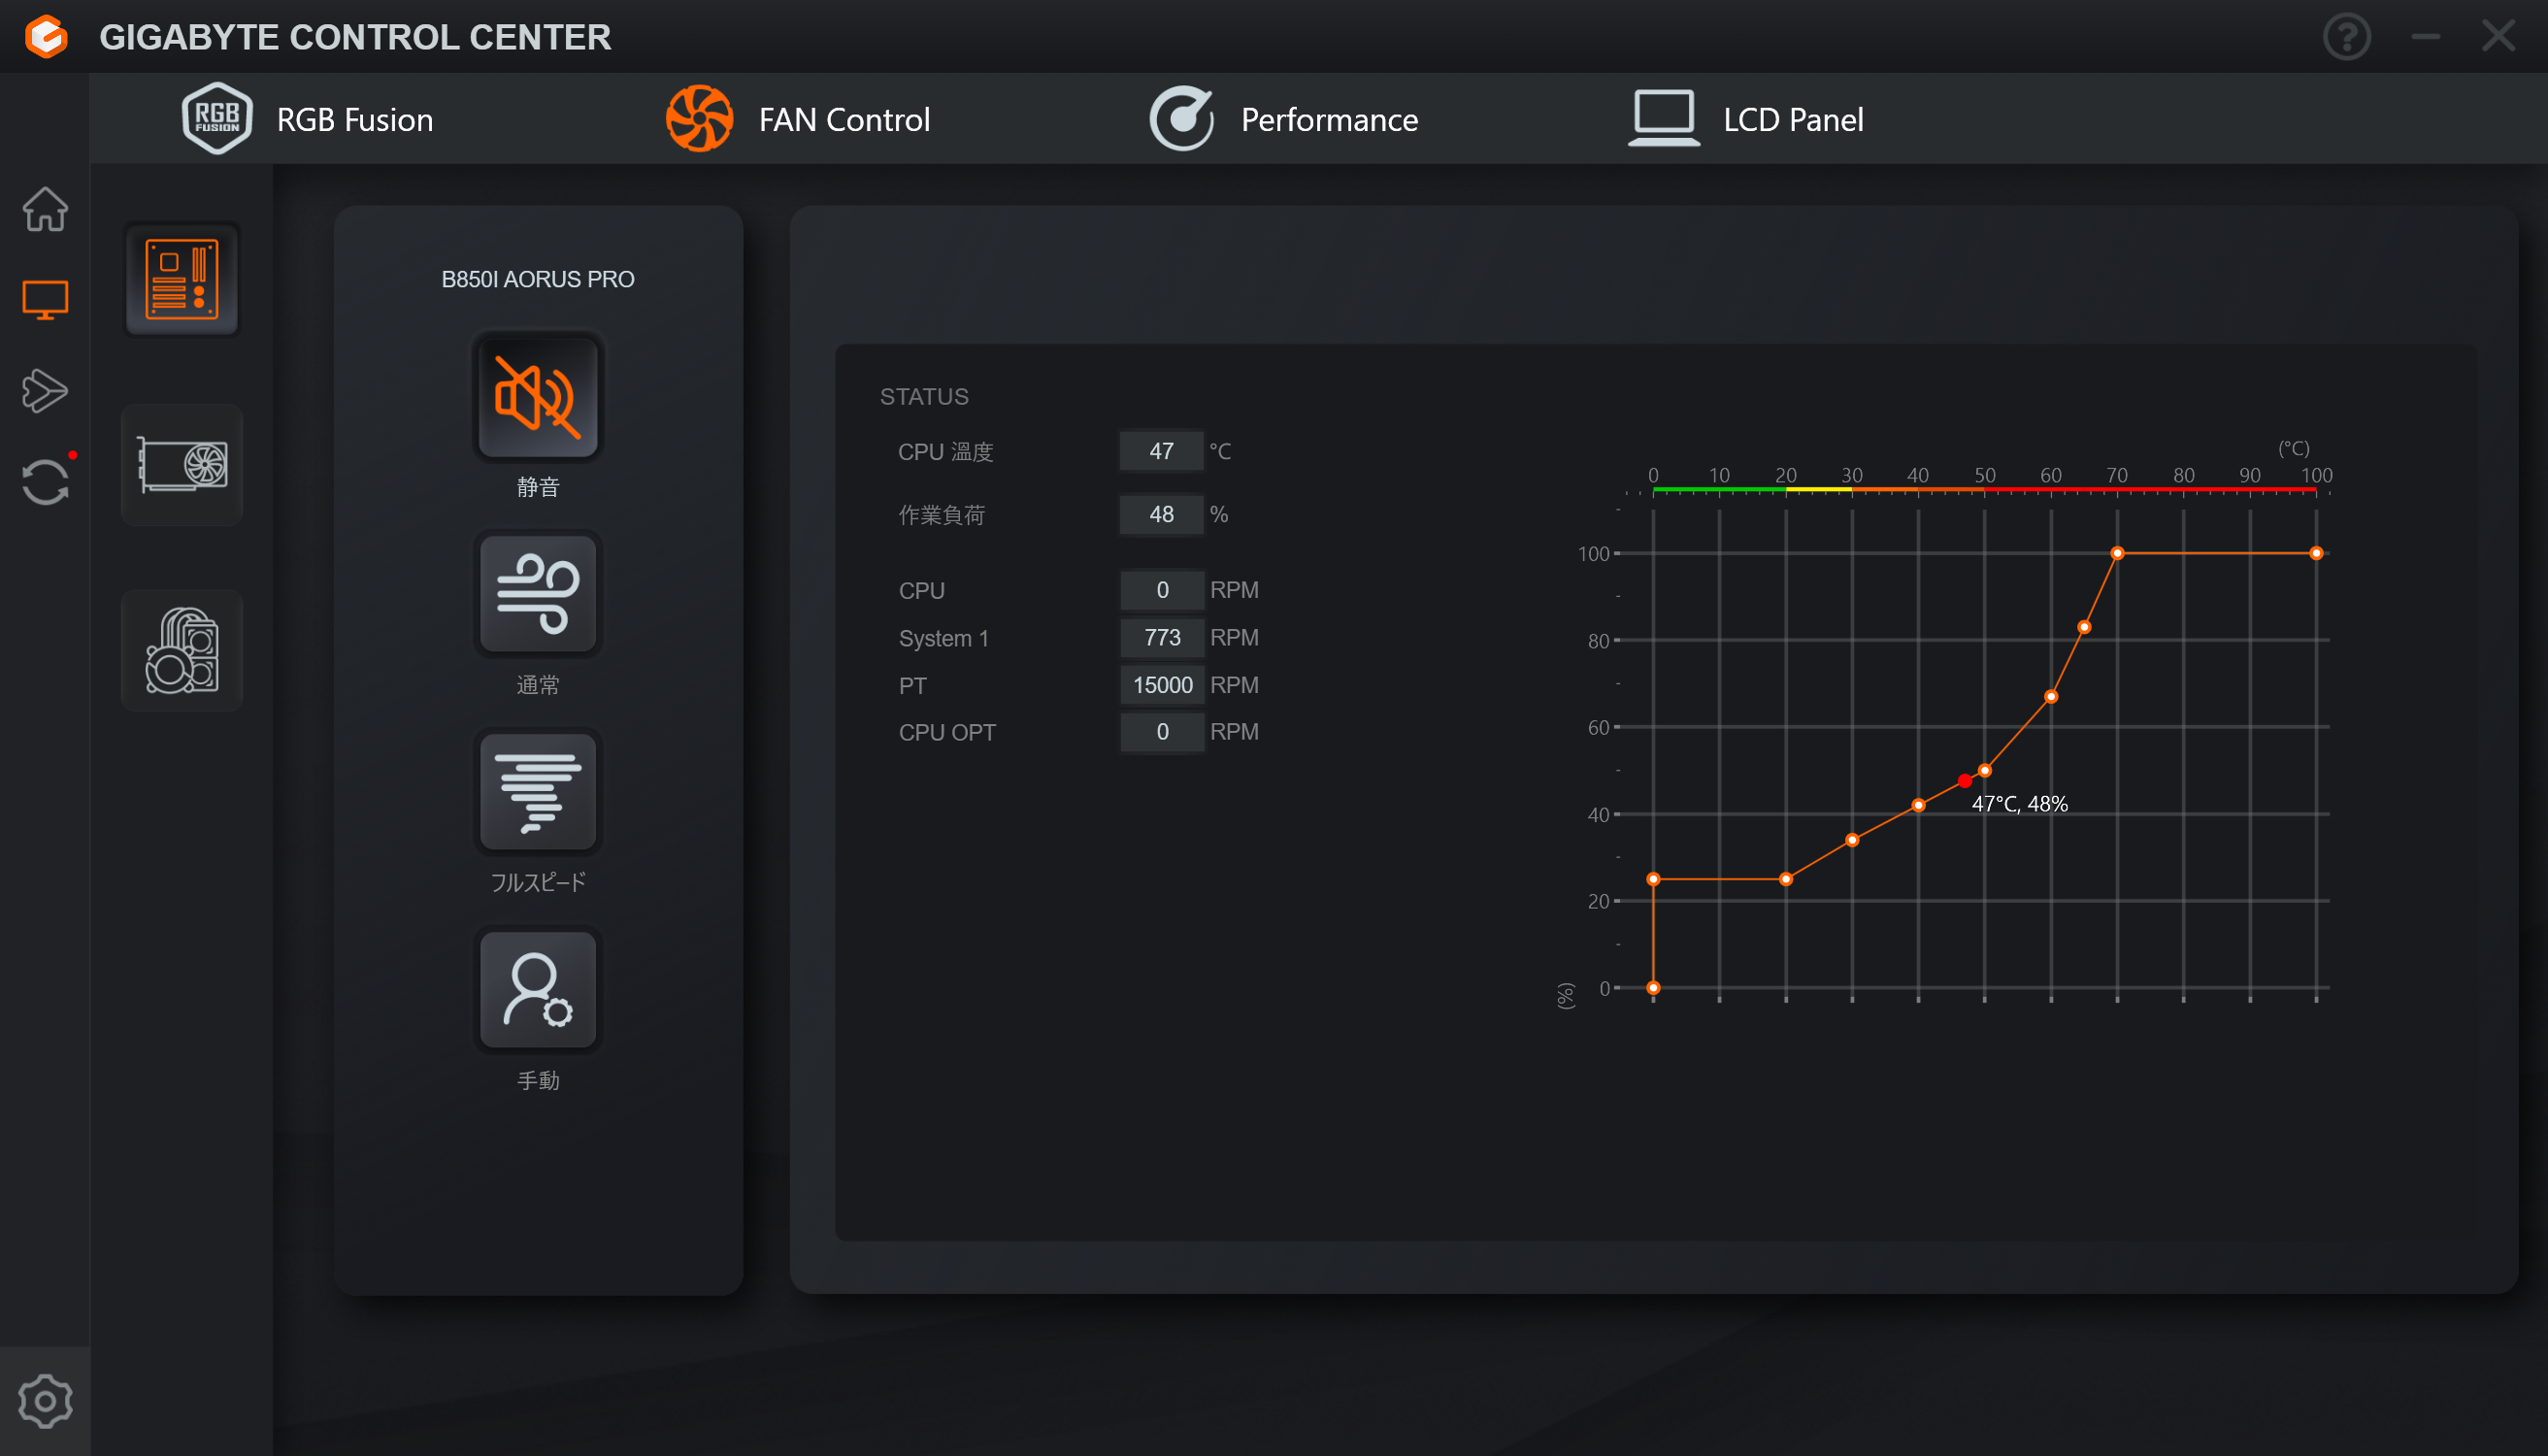Select the Manual (手動) fan mode
The height and width of the screenshot is (1456, 2548).
(x=538, y=989)
